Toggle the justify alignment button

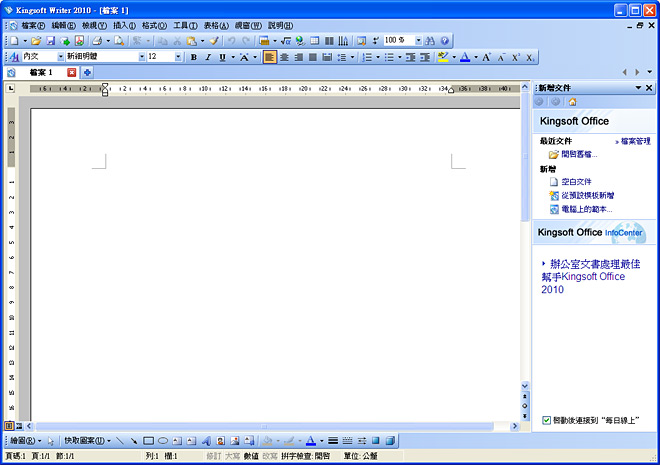click(x=313, y=57)
